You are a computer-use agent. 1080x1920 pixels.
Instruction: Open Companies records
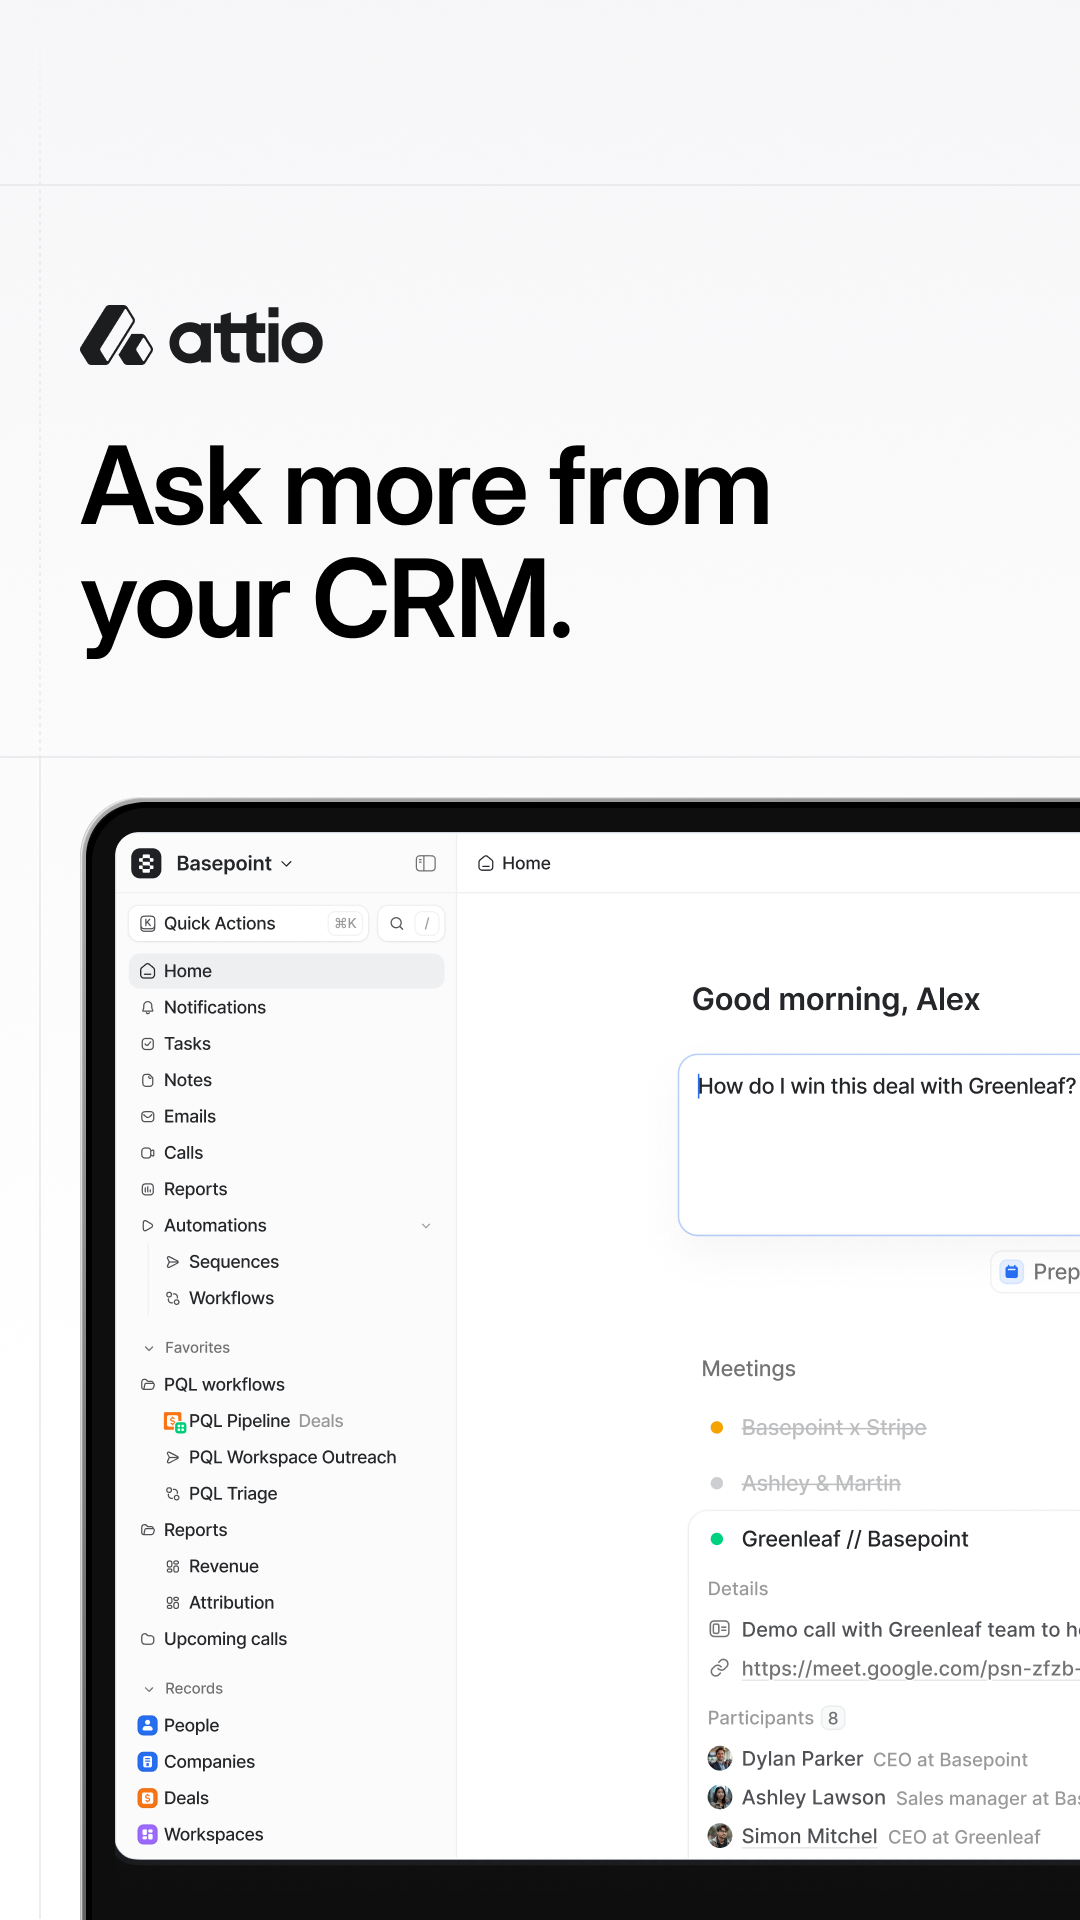[x=286, y=1761]
